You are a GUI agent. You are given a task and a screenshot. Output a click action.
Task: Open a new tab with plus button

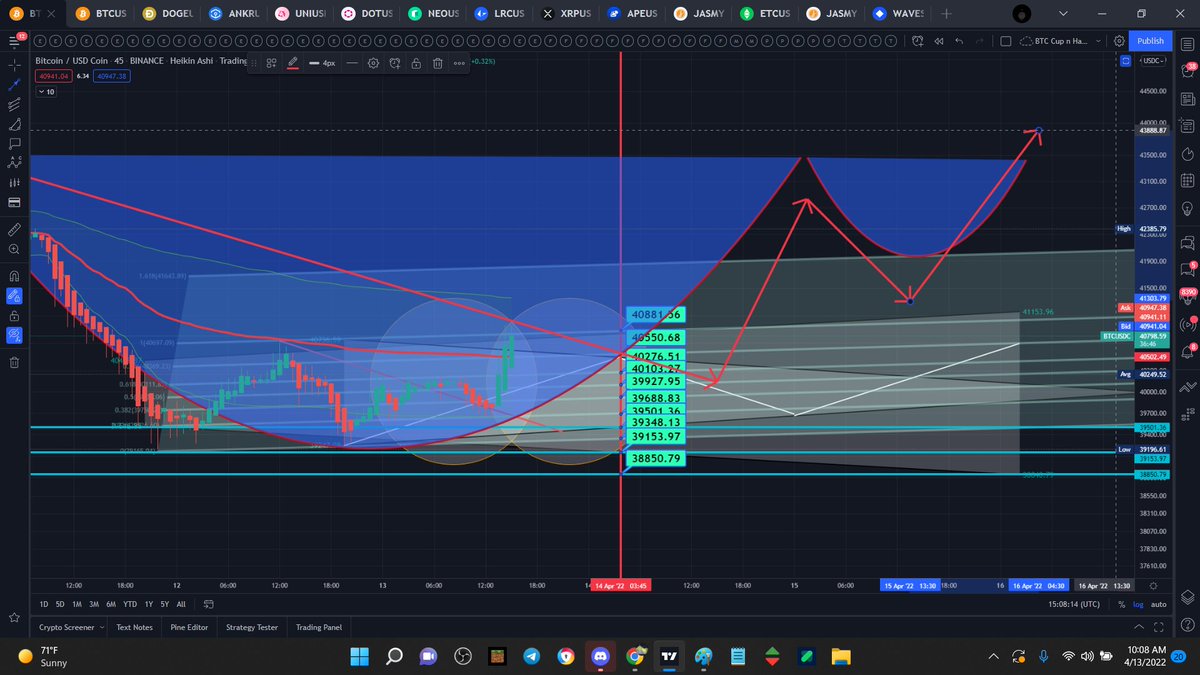(946, 14)
